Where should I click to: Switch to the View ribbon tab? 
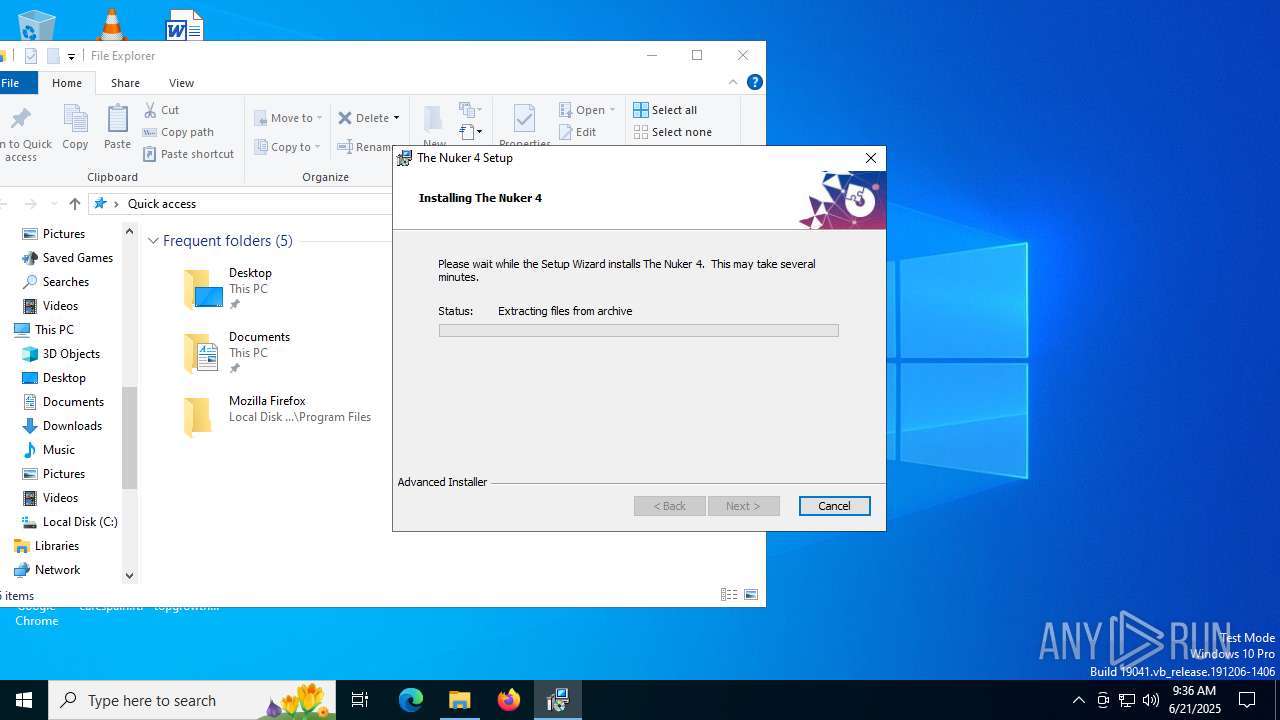181,83
